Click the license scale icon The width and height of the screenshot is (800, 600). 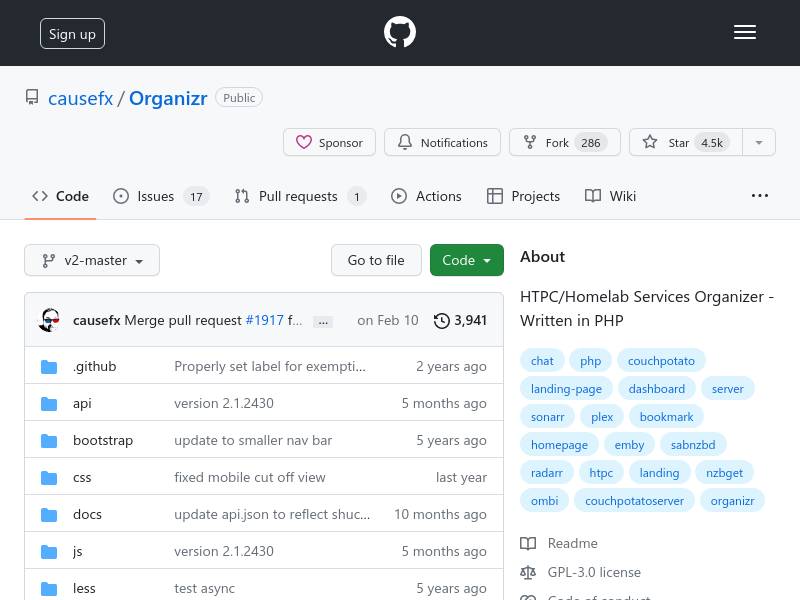(x=528, y=572)
